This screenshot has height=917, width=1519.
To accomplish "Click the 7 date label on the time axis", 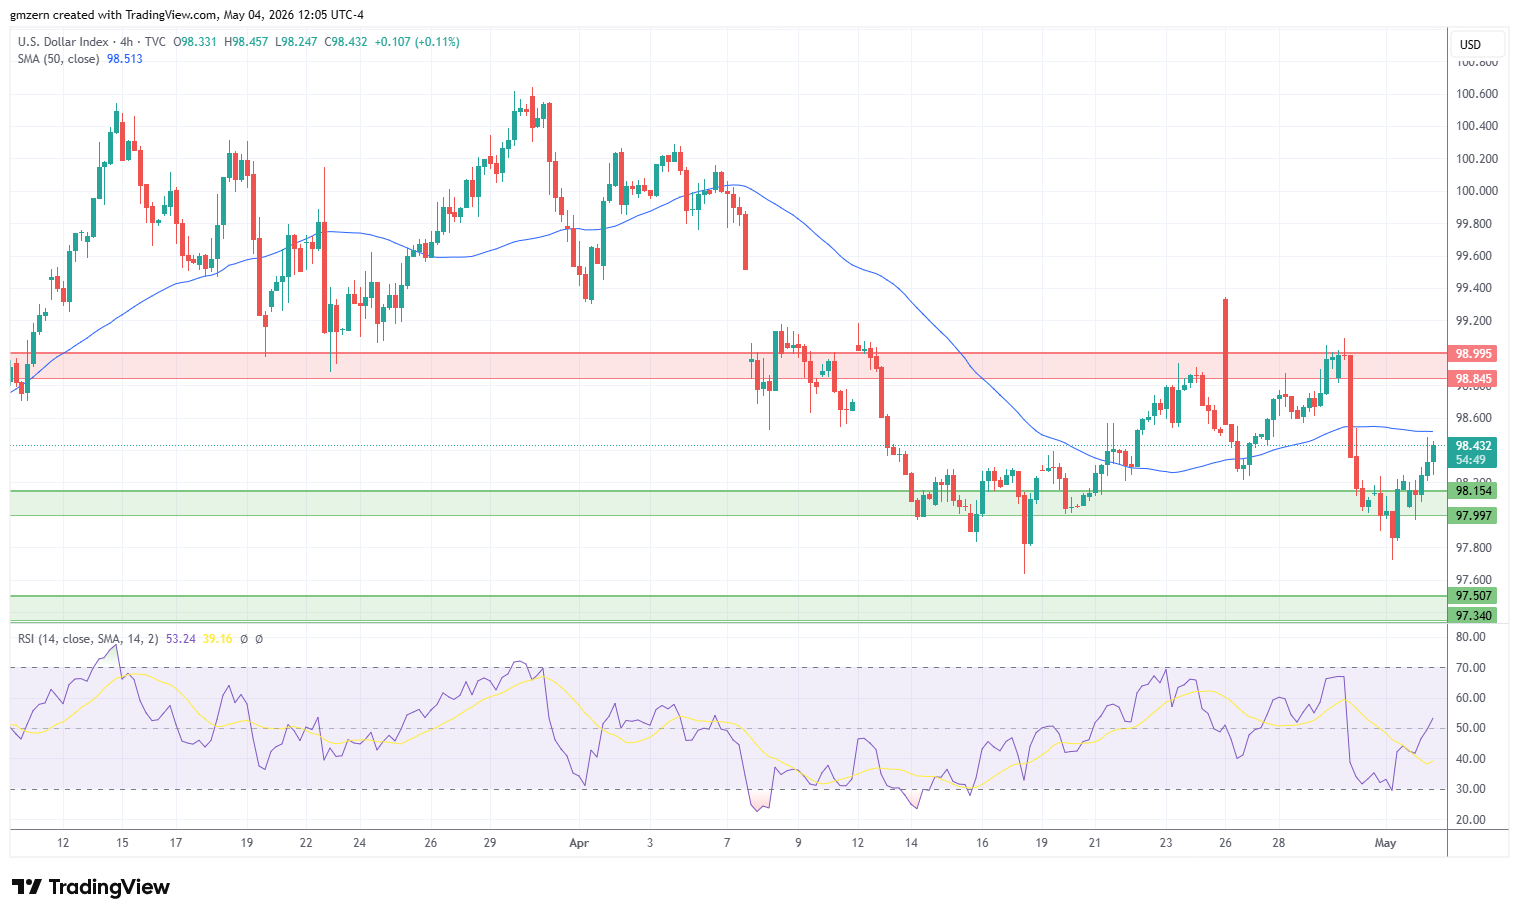I will [727, 843].
